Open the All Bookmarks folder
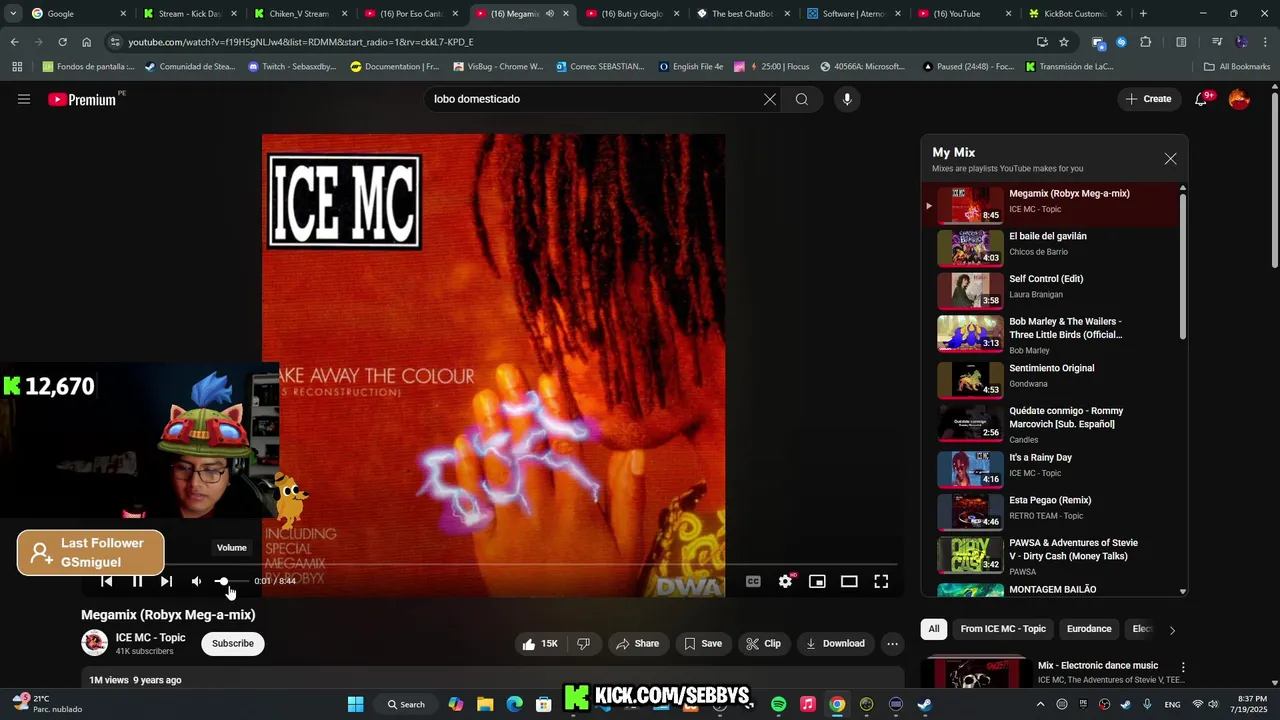The image size is (1280, 720). pos(1236,67)
